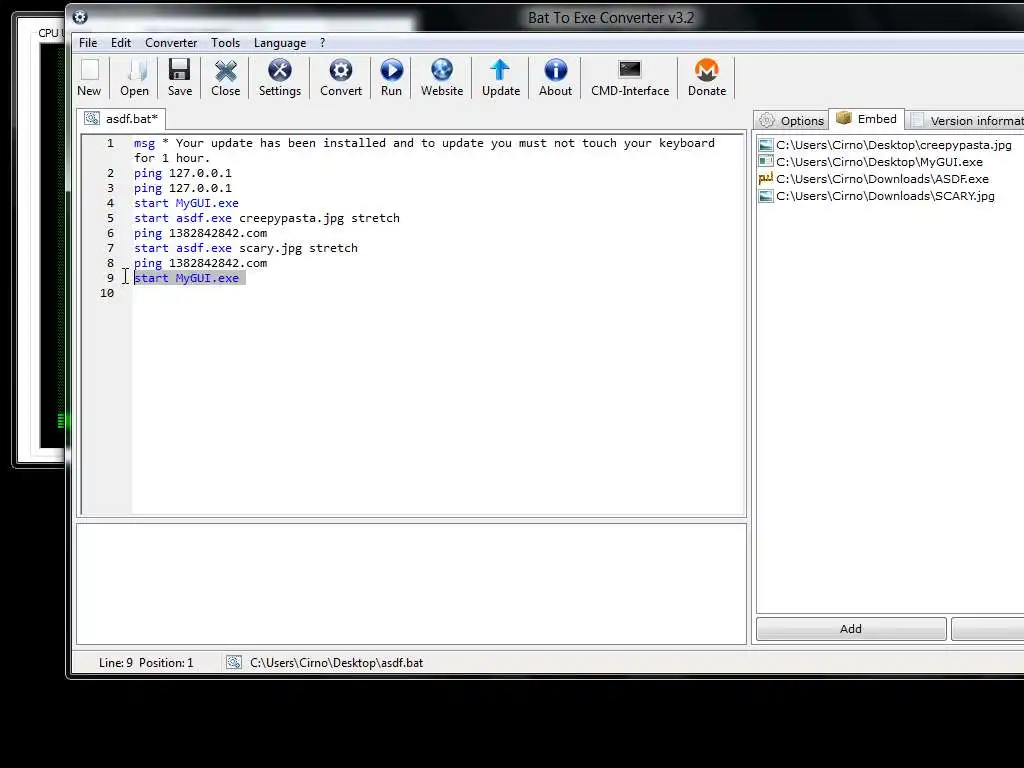Open a file with the Open icon

pos(135,70)
